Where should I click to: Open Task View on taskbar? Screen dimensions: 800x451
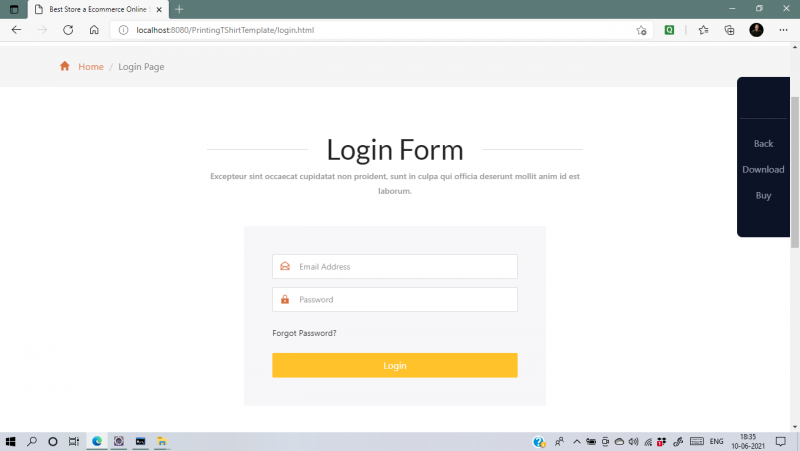coord(74,442)
